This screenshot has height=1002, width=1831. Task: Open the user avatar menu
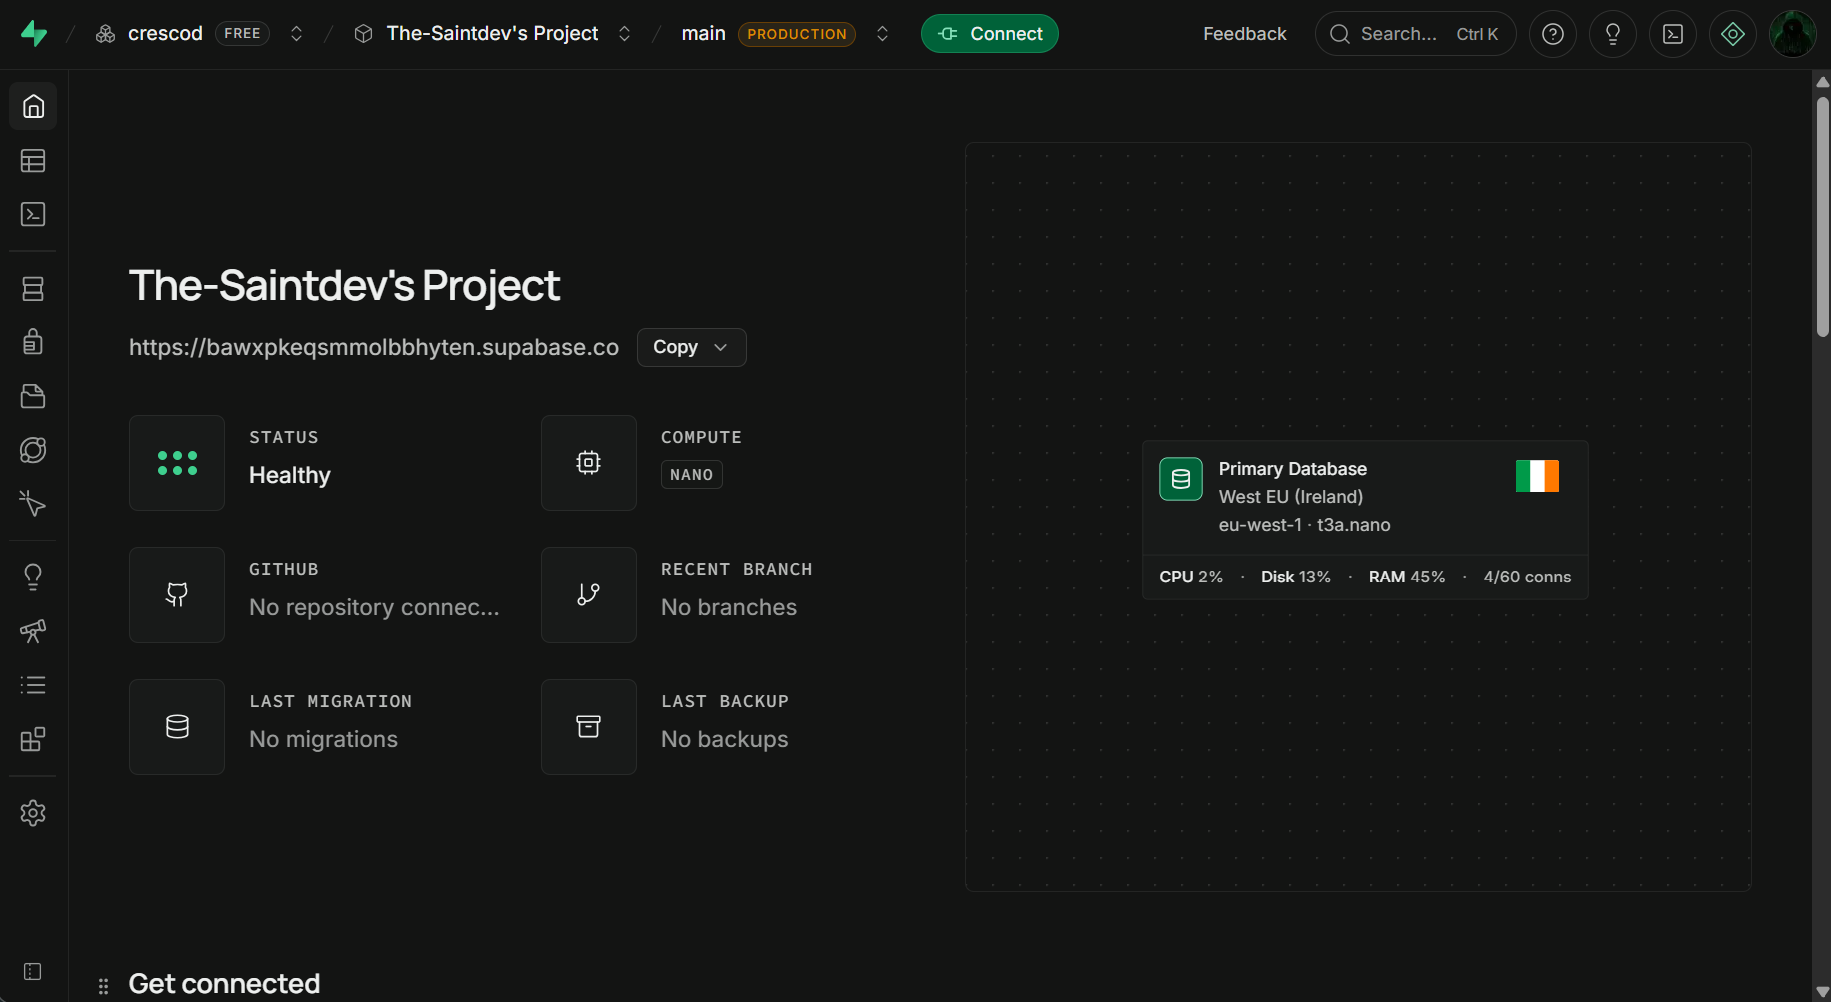point(1793,34)
